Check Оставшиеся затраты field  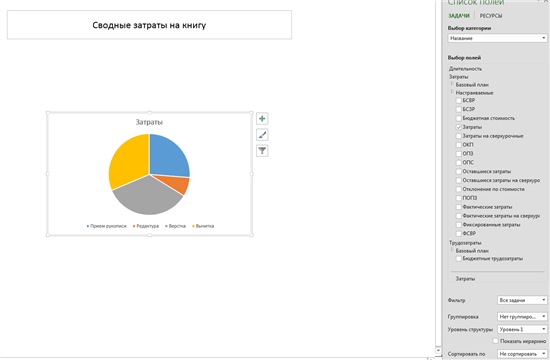pos(458,172)
